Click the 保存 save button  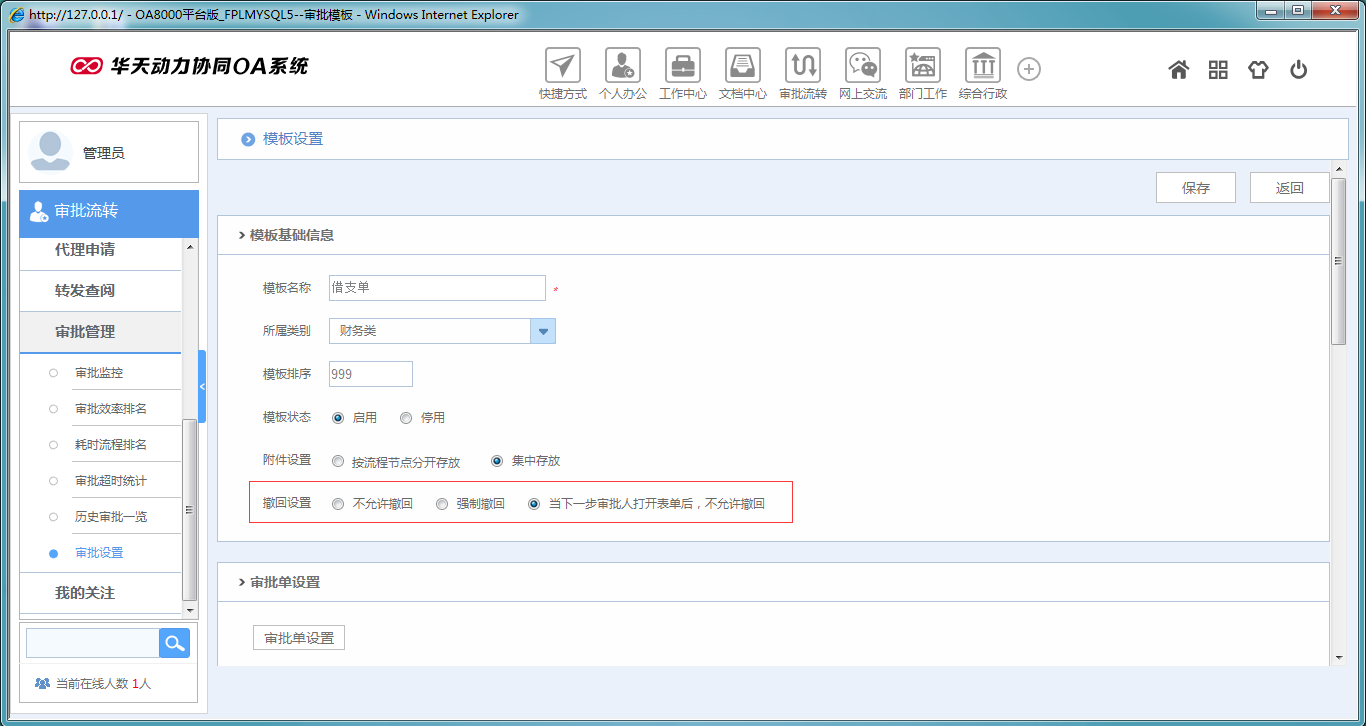(1195, 188)
